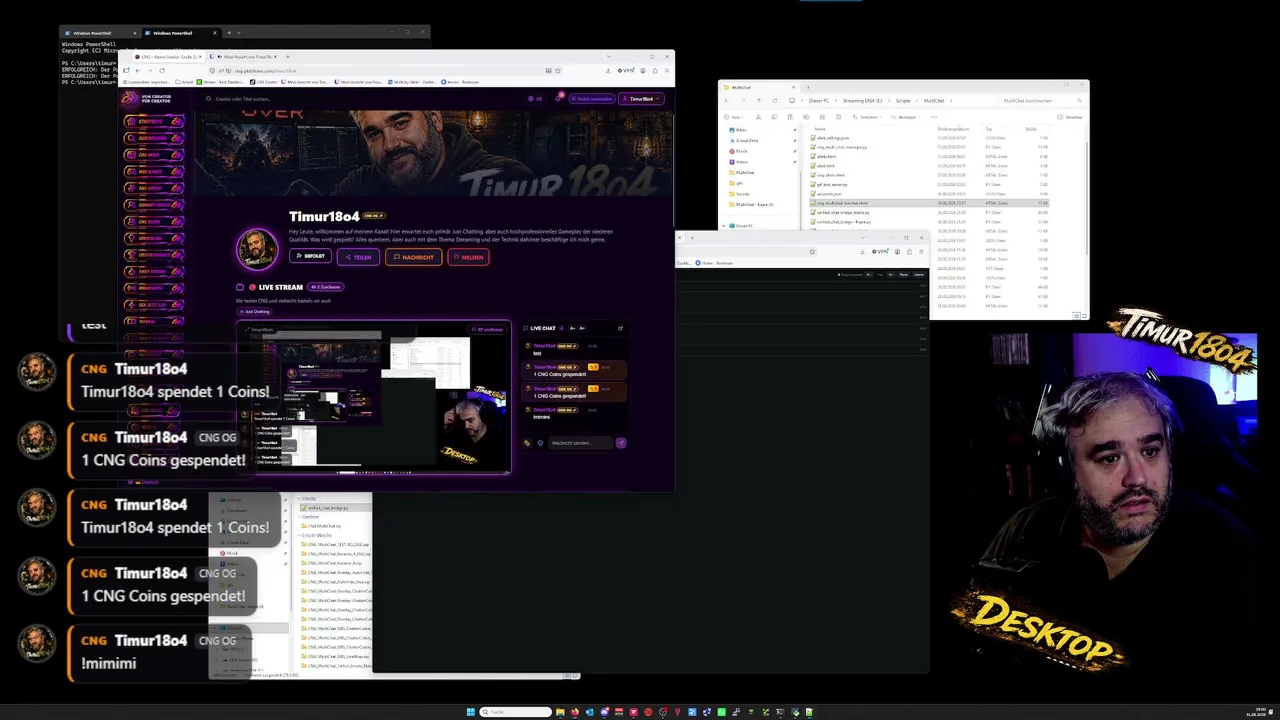The image size is (1280, 720).
Task: Send the chat message with the purple arrow
Action: 620,443
